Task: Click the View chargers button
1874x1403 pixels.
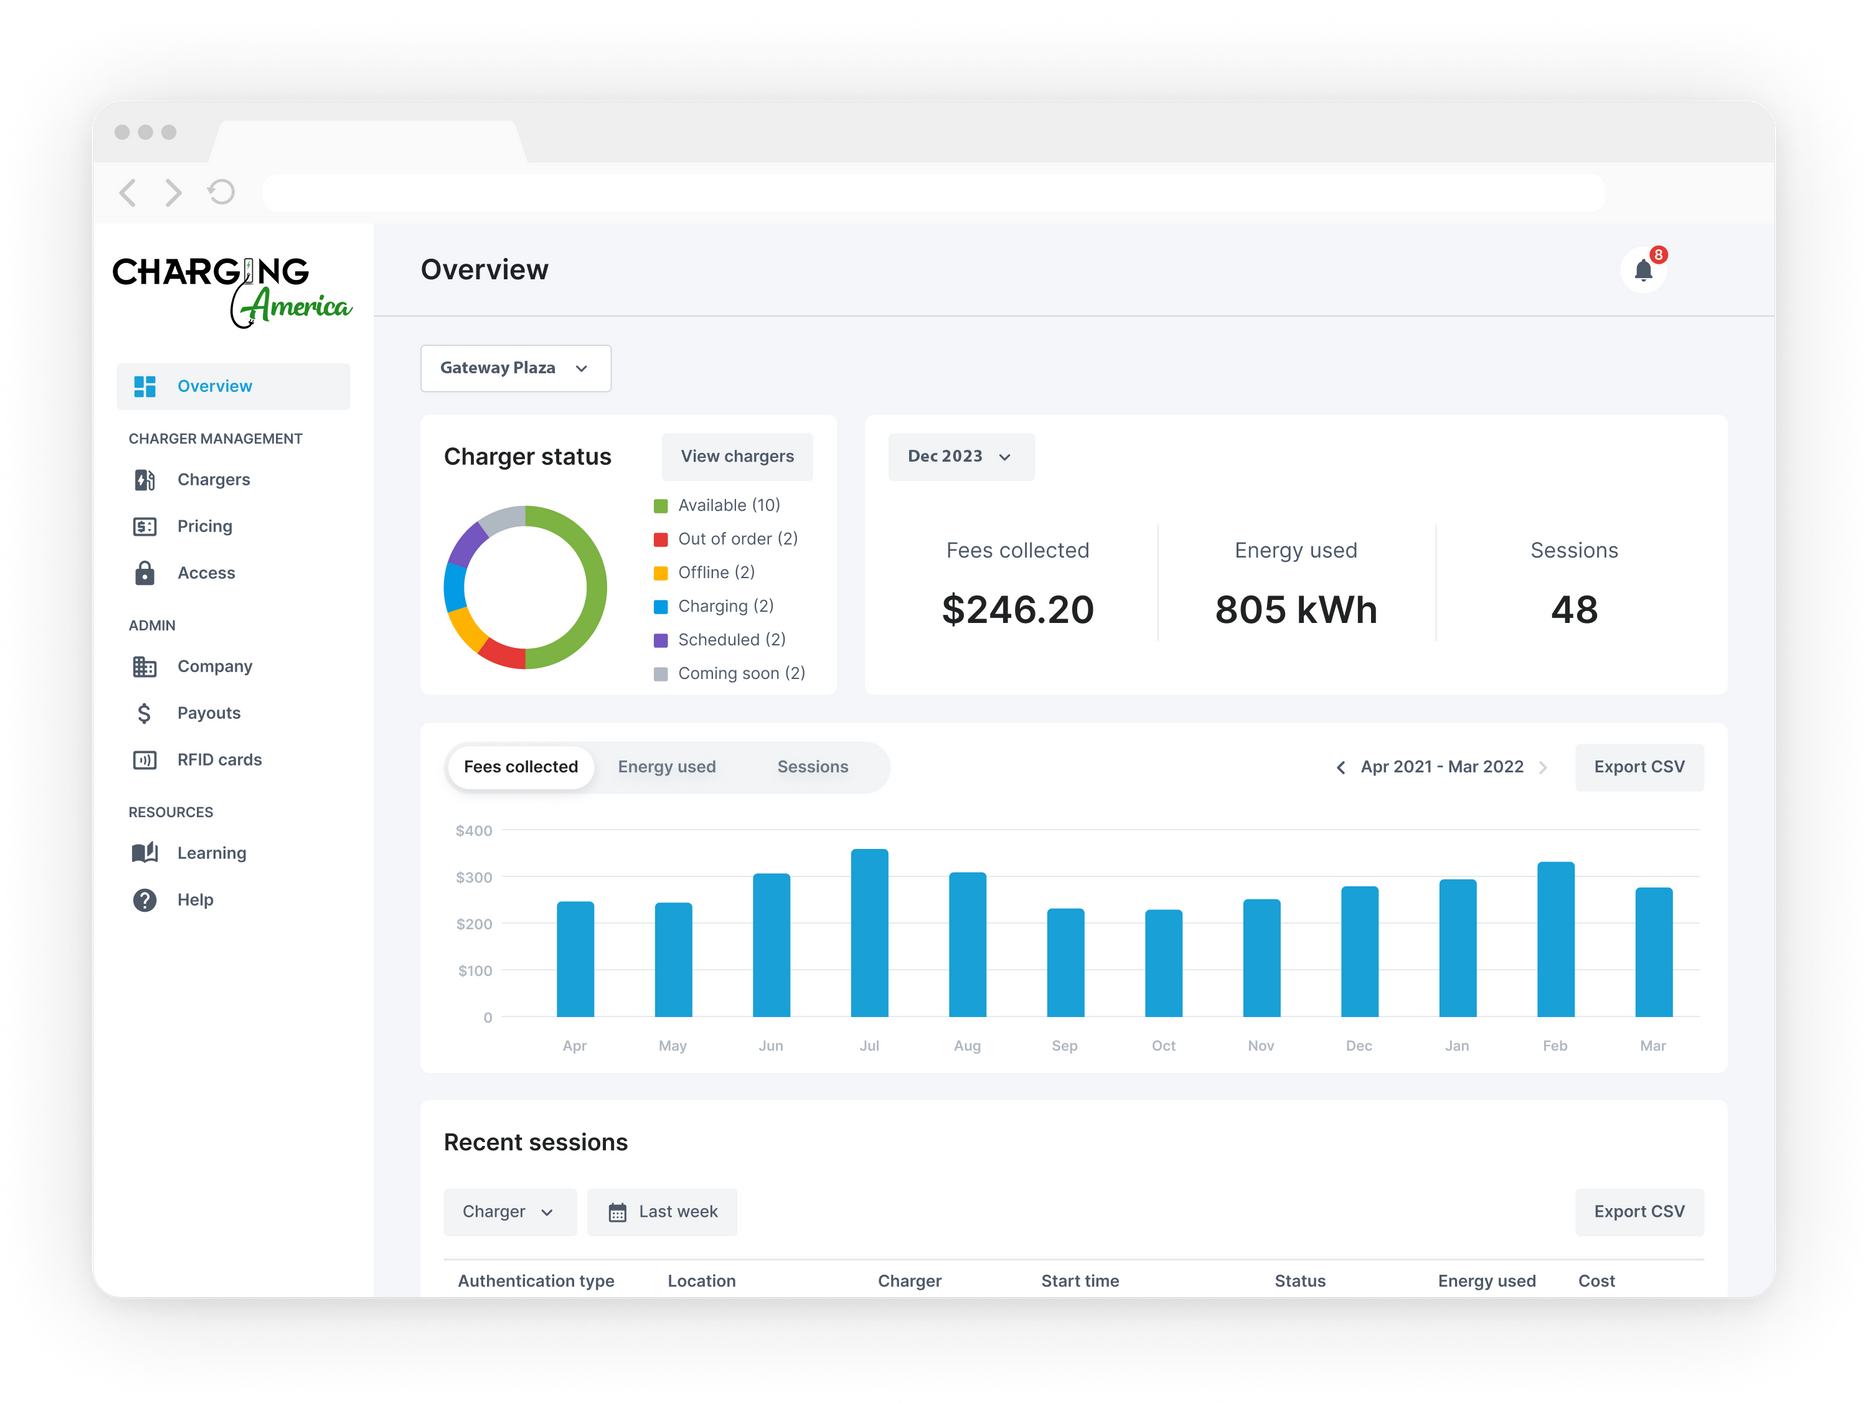Action: click(737, 457)
